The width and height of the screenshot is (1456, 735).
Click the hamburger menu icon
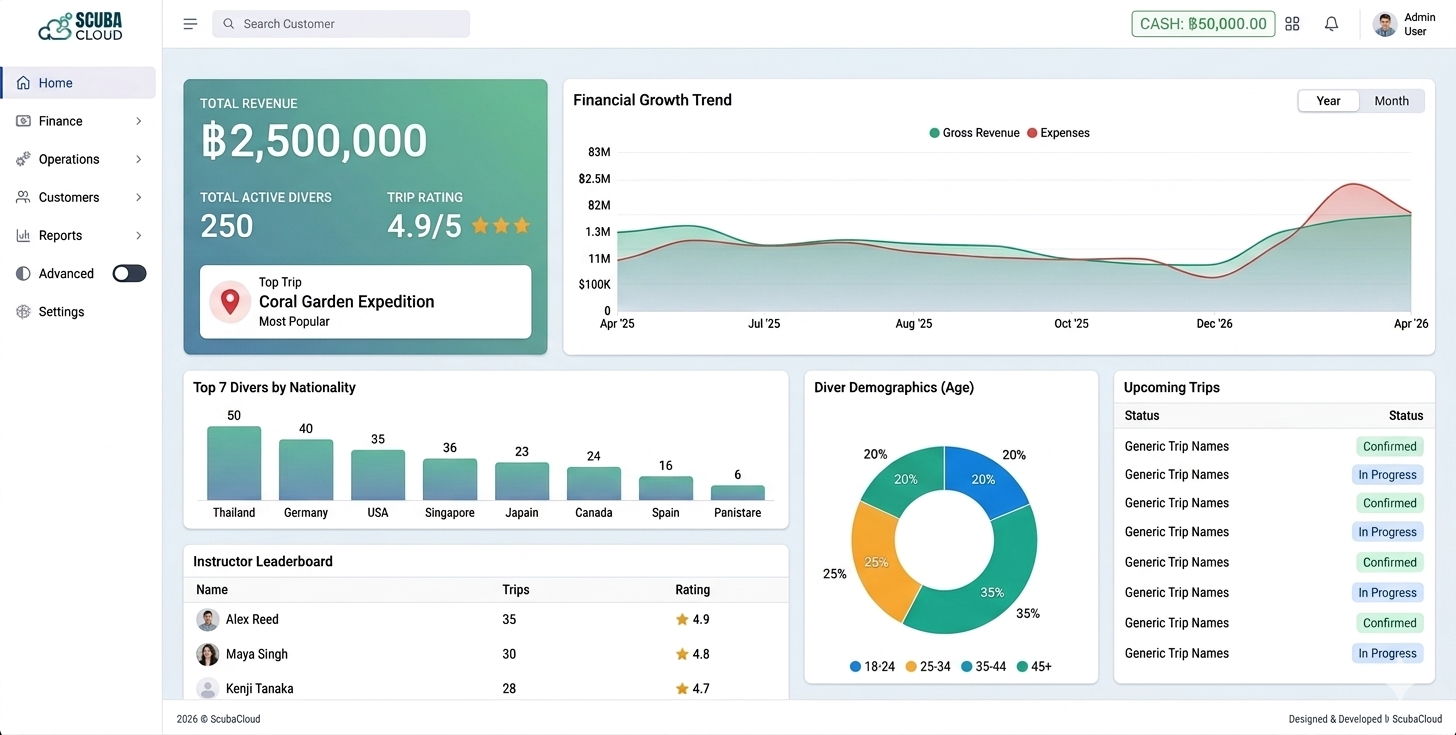tap(190, 24)
